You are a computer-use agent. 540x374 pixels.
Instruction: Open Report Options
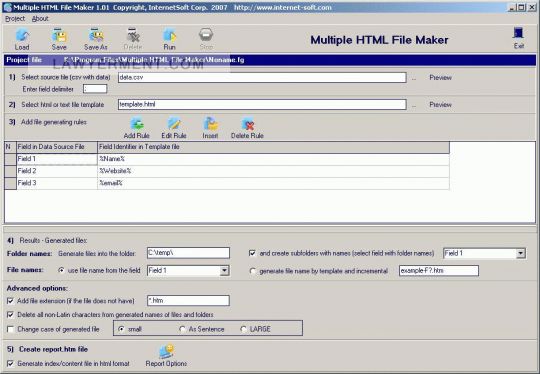166,356
